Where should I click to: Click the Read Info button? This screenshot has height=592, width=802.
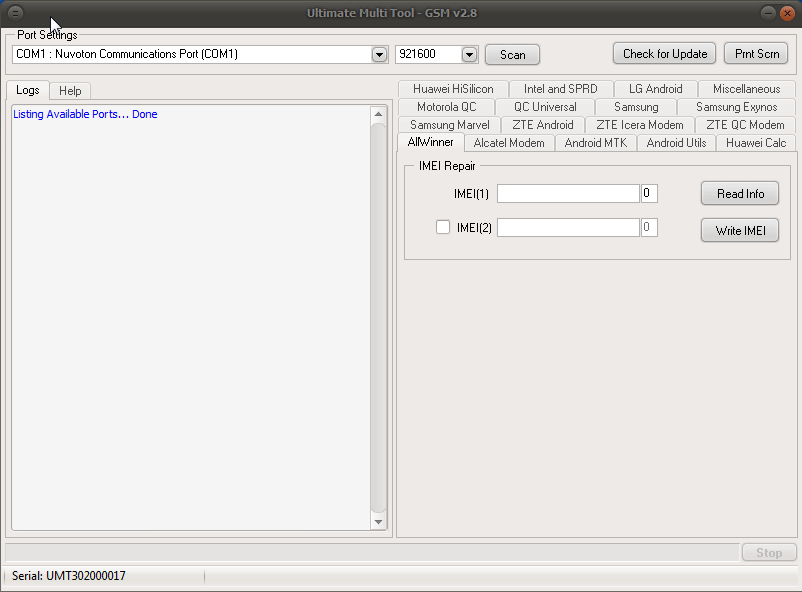pos(740,193)
